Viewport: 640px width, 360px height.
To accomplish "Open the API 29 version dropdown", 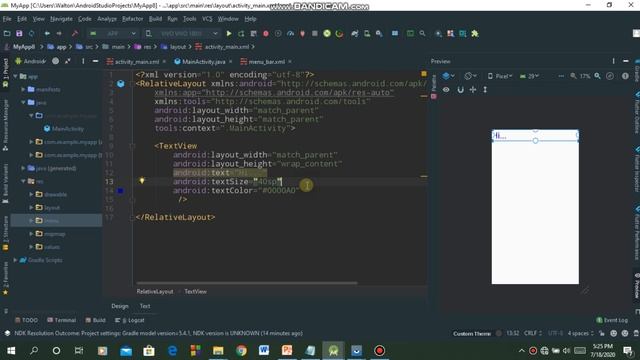I will (x=529, y=76).
